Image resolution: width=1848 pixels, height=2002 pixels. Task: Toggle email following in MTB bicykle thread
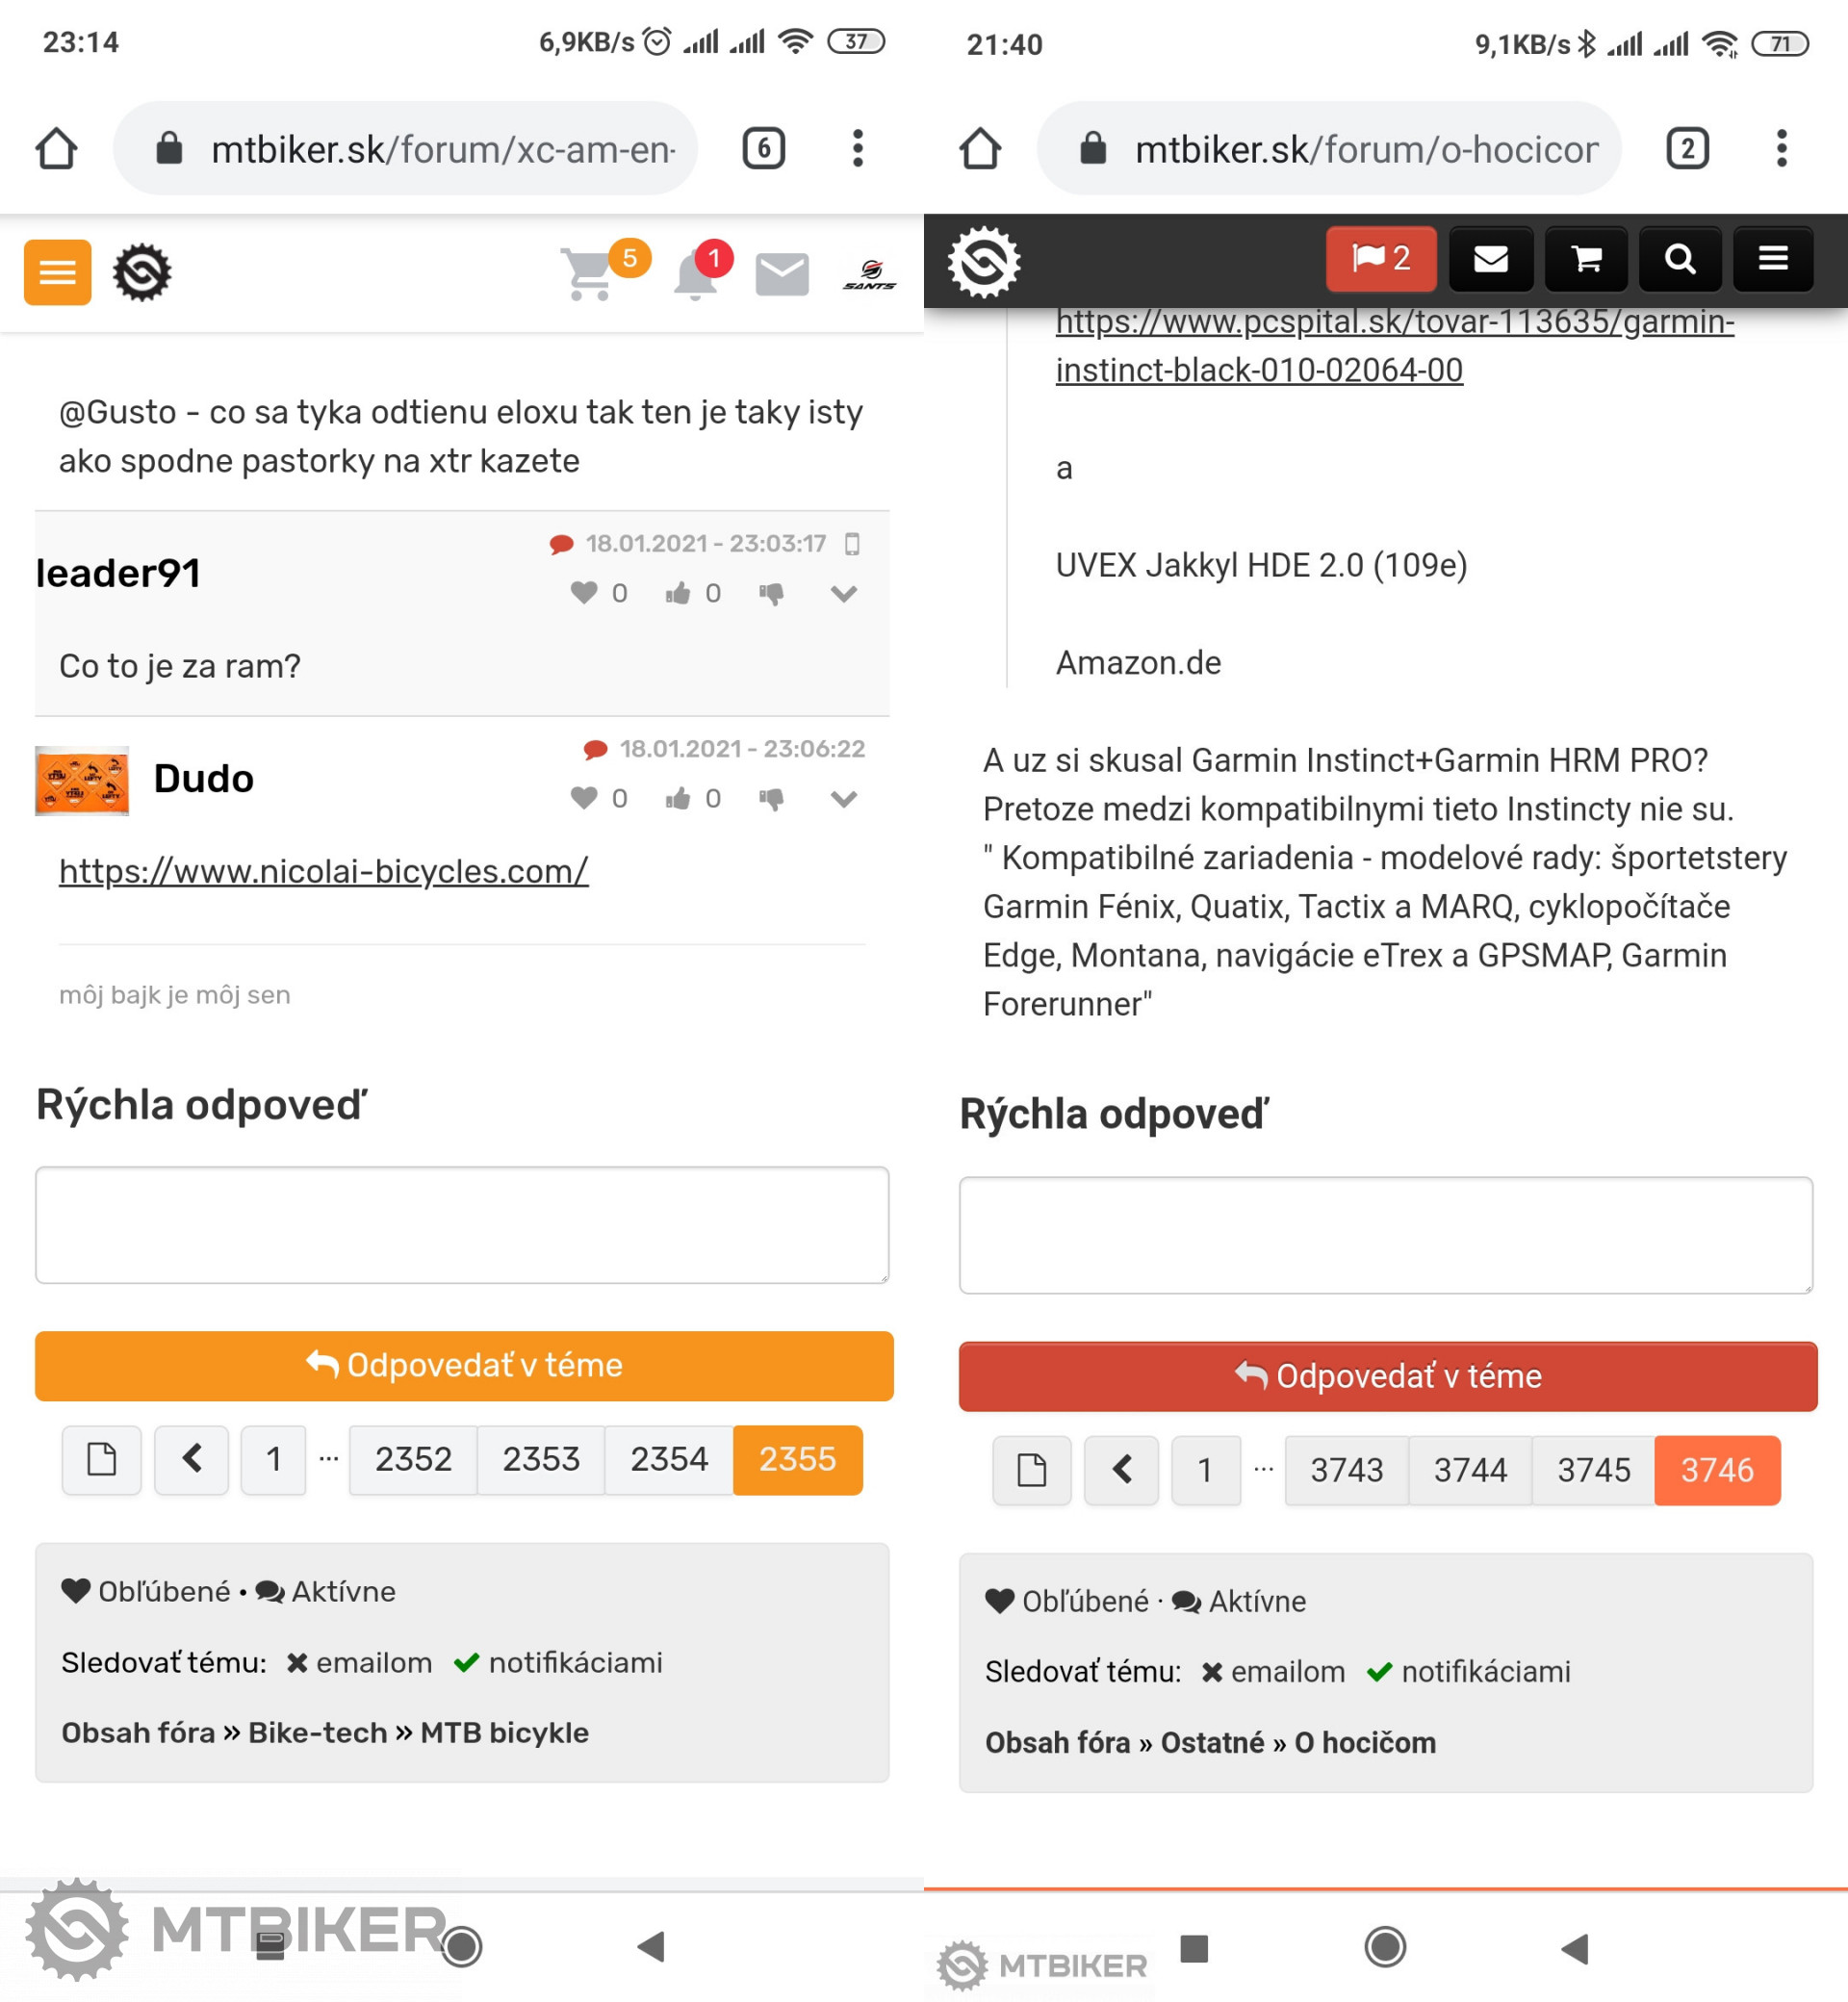tap(358, 1662)
